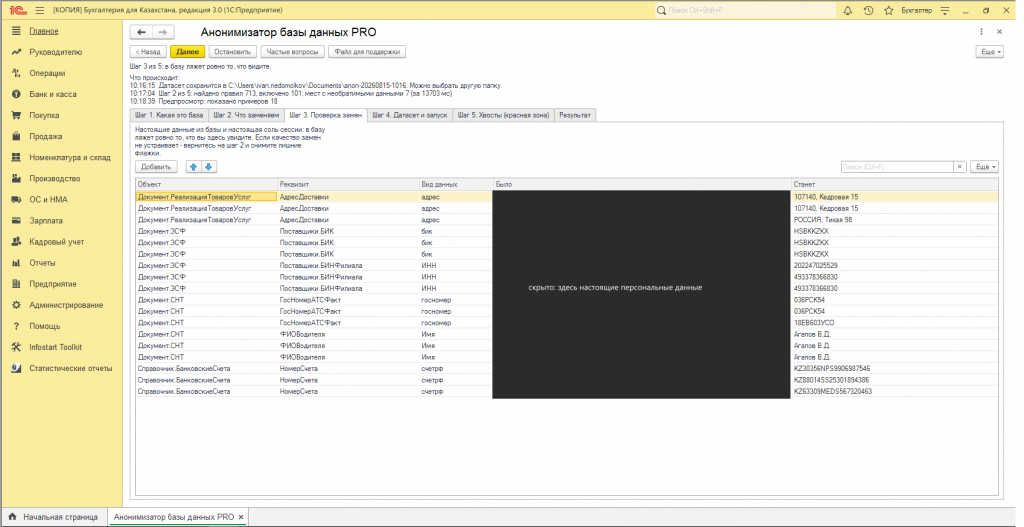This screenshot has width=1024, height=527.
Task: Click the yellow Далее button
Action: [x=187, y=52]
